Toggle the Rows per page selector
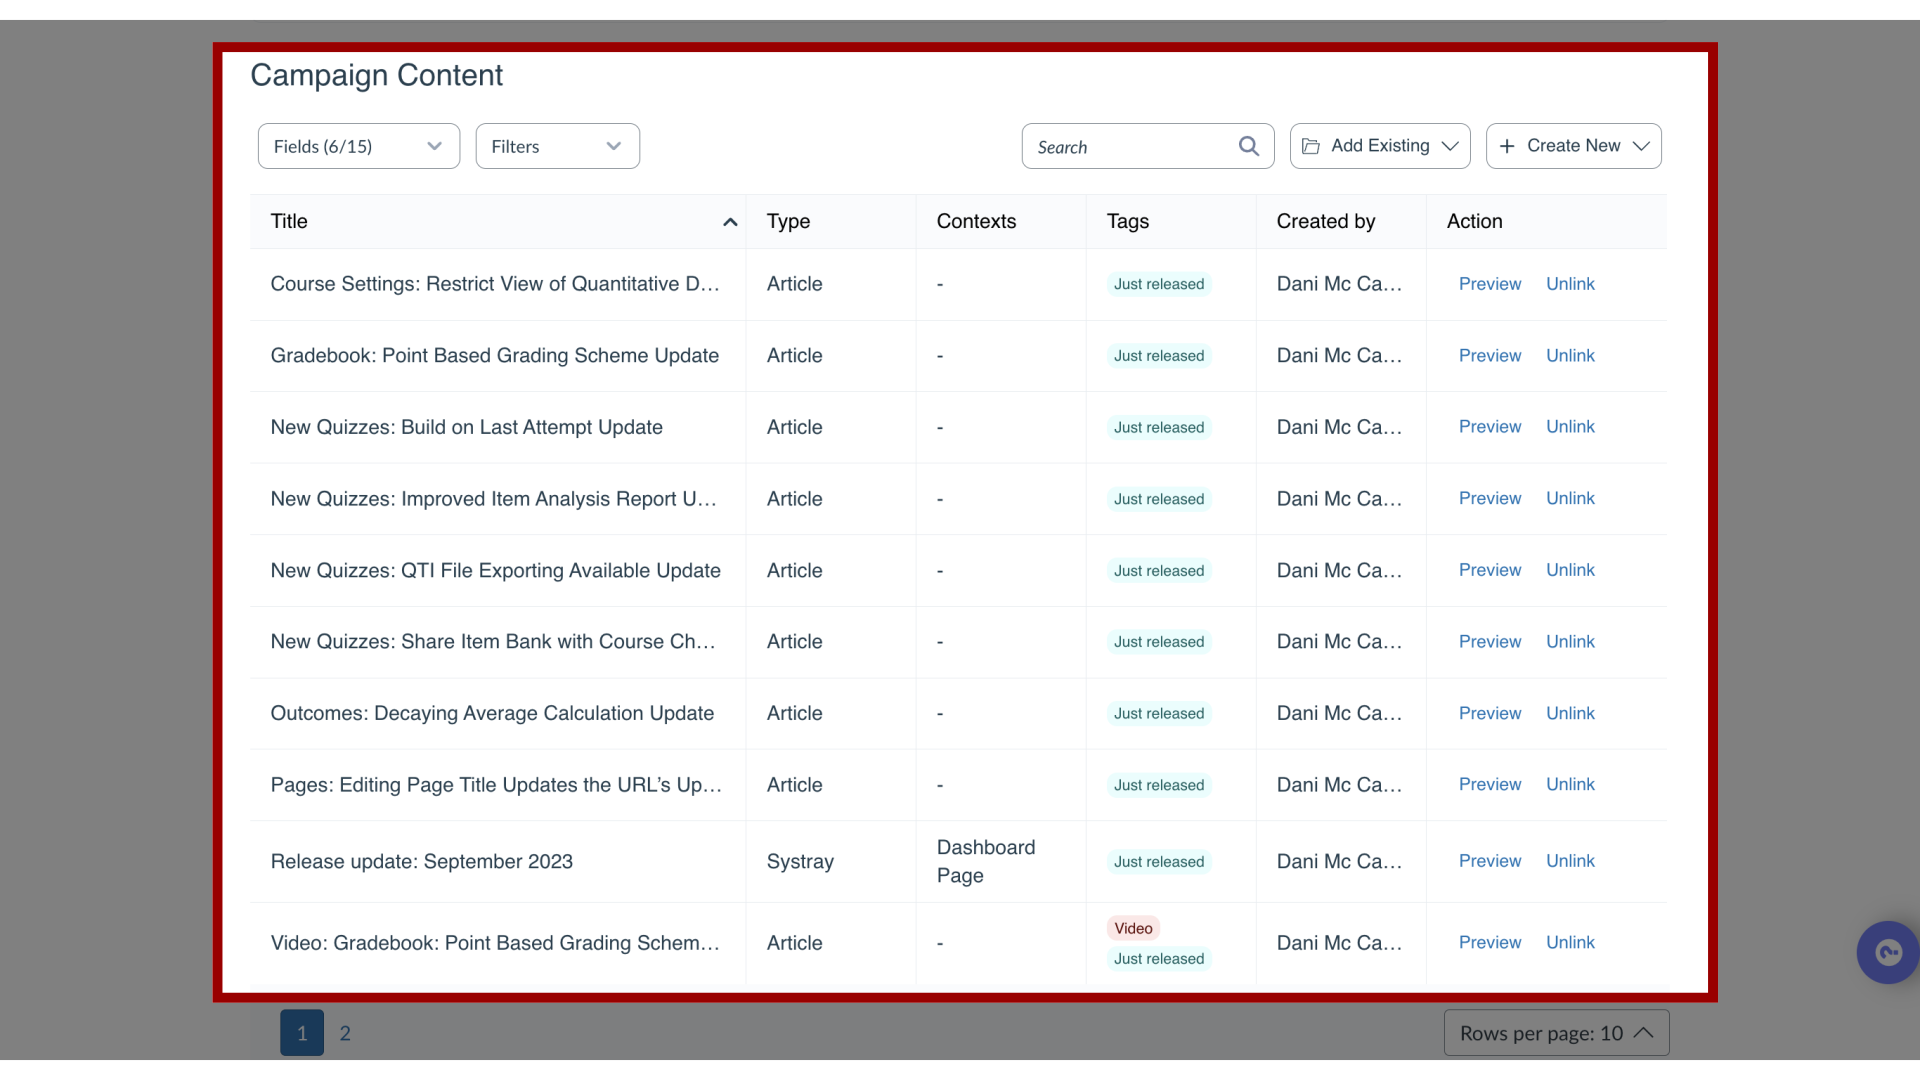 pos(1556,1033)
